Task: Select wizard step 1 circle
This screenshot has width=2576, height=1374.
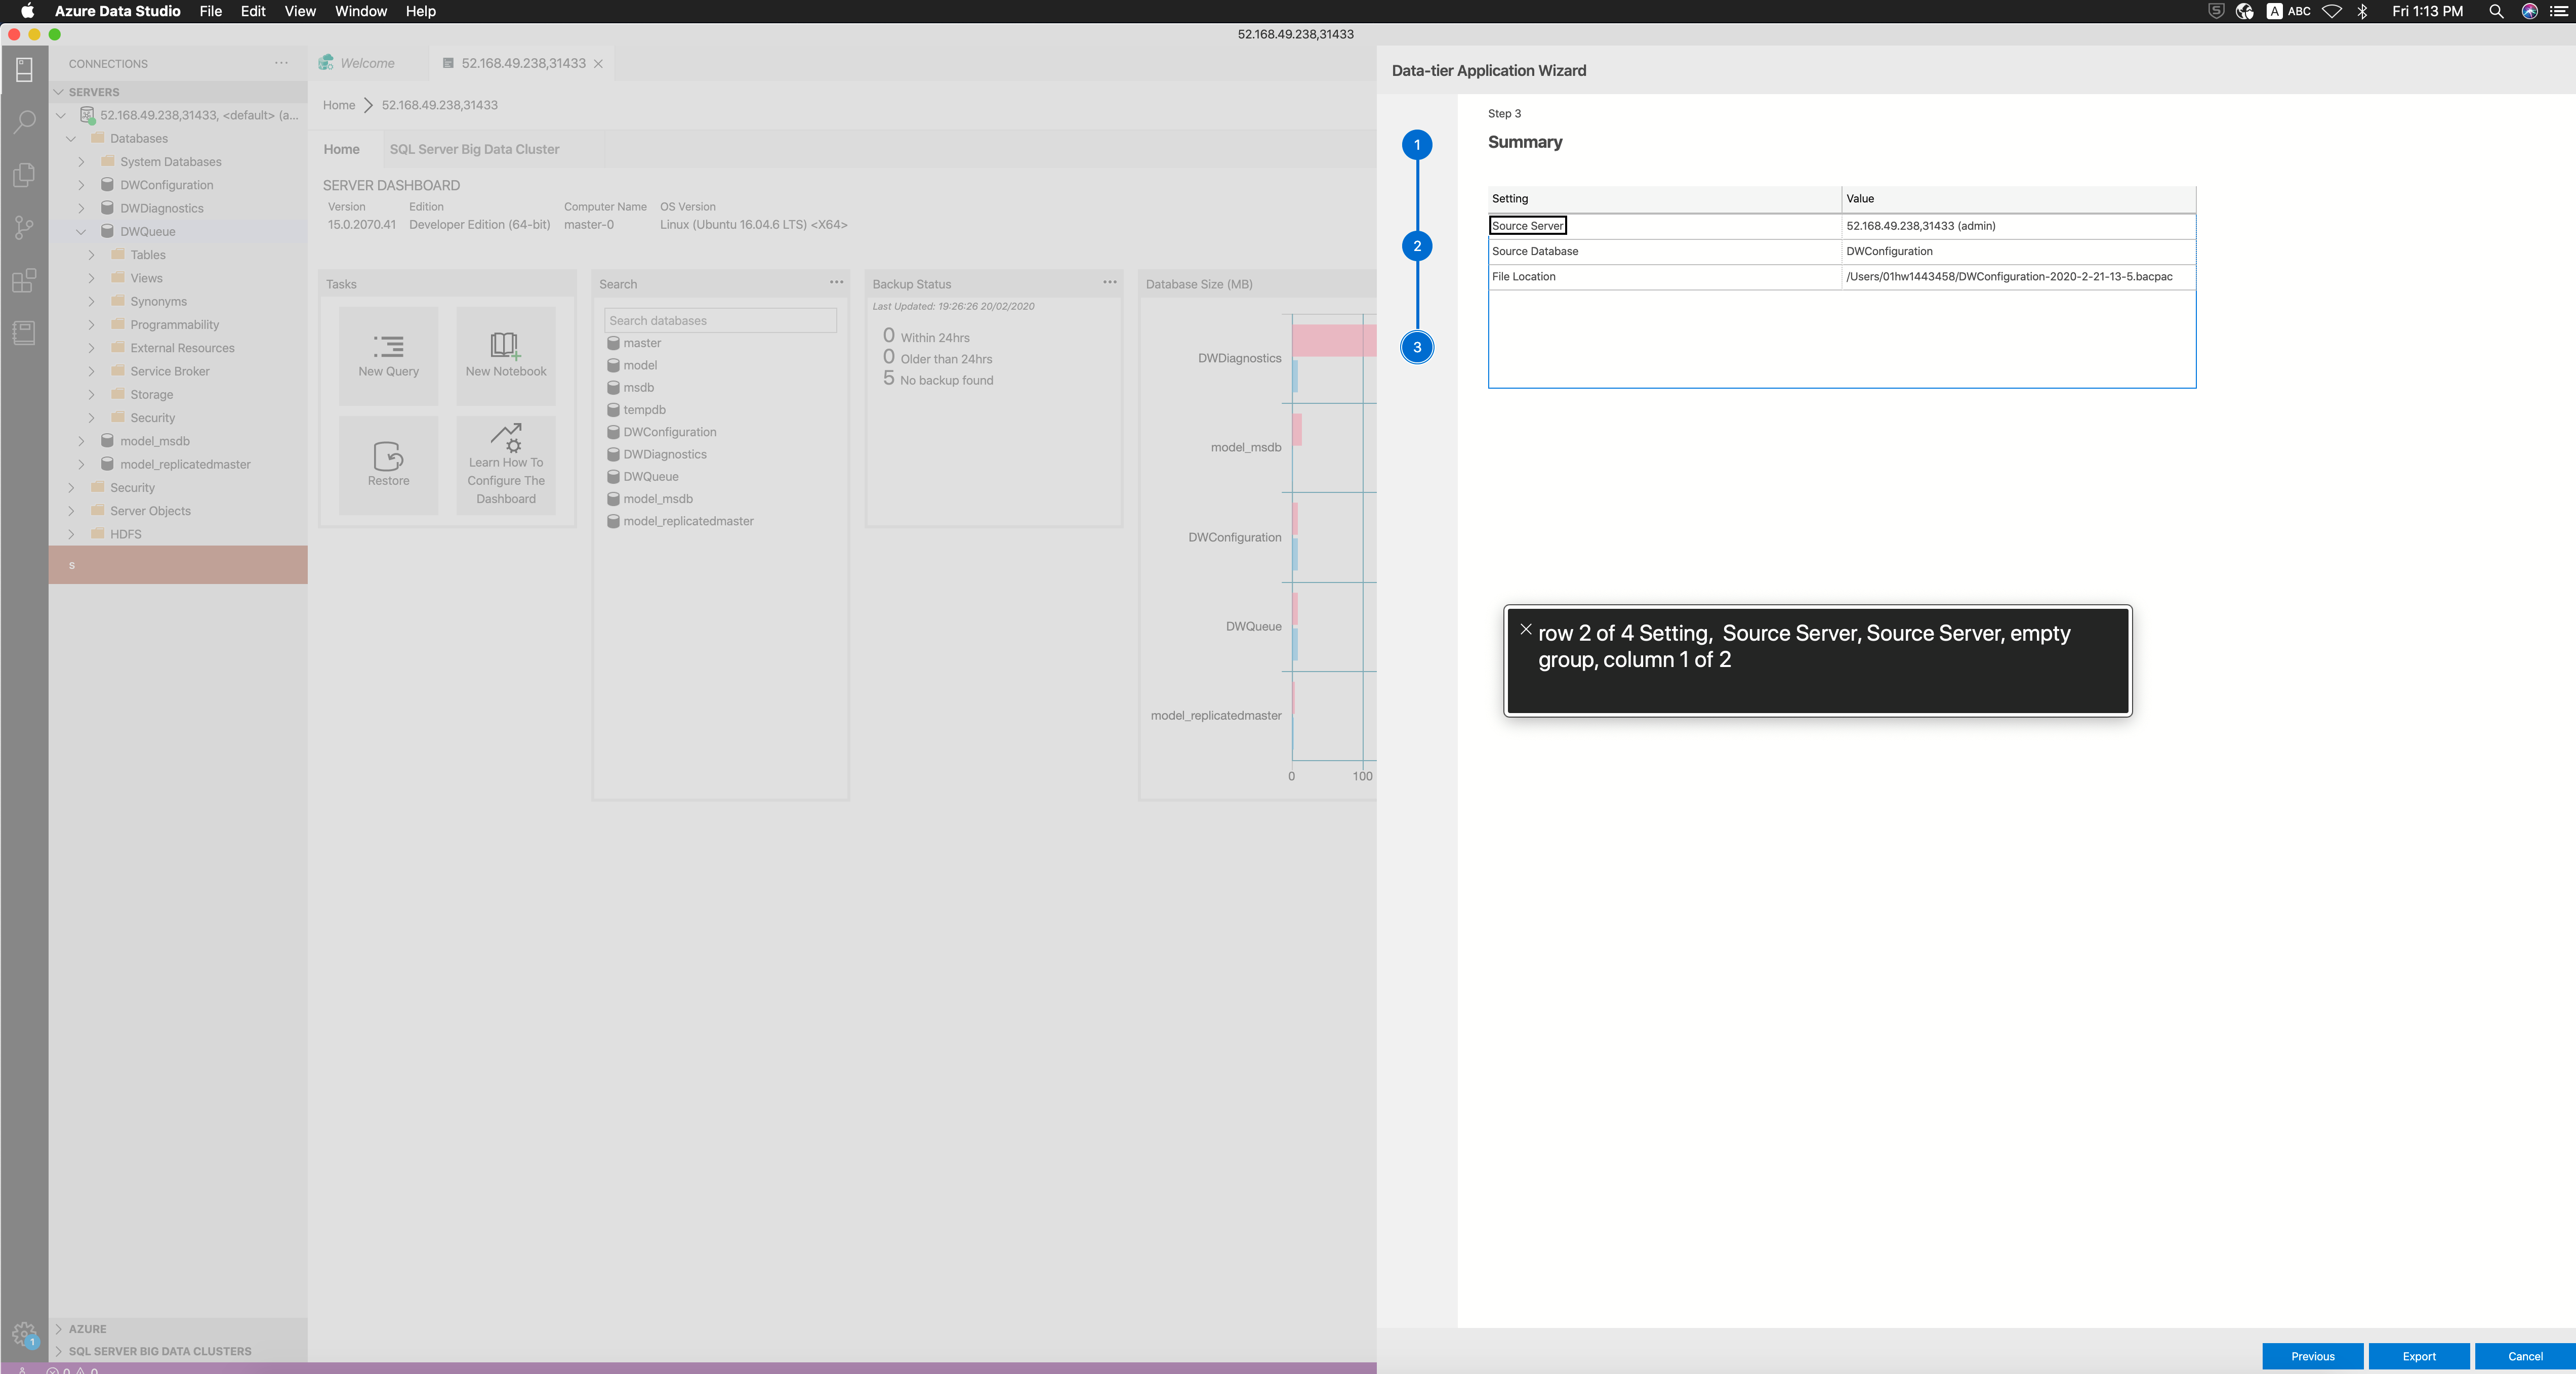Action: 1417,145
